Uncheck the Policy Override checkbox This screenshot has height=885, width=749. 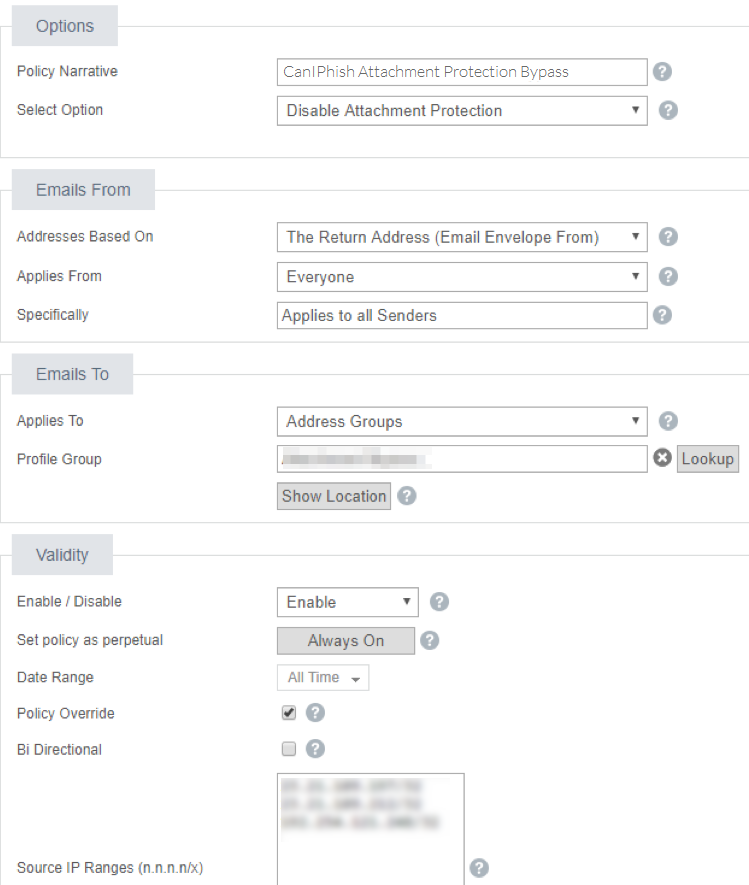pos(288,713)
